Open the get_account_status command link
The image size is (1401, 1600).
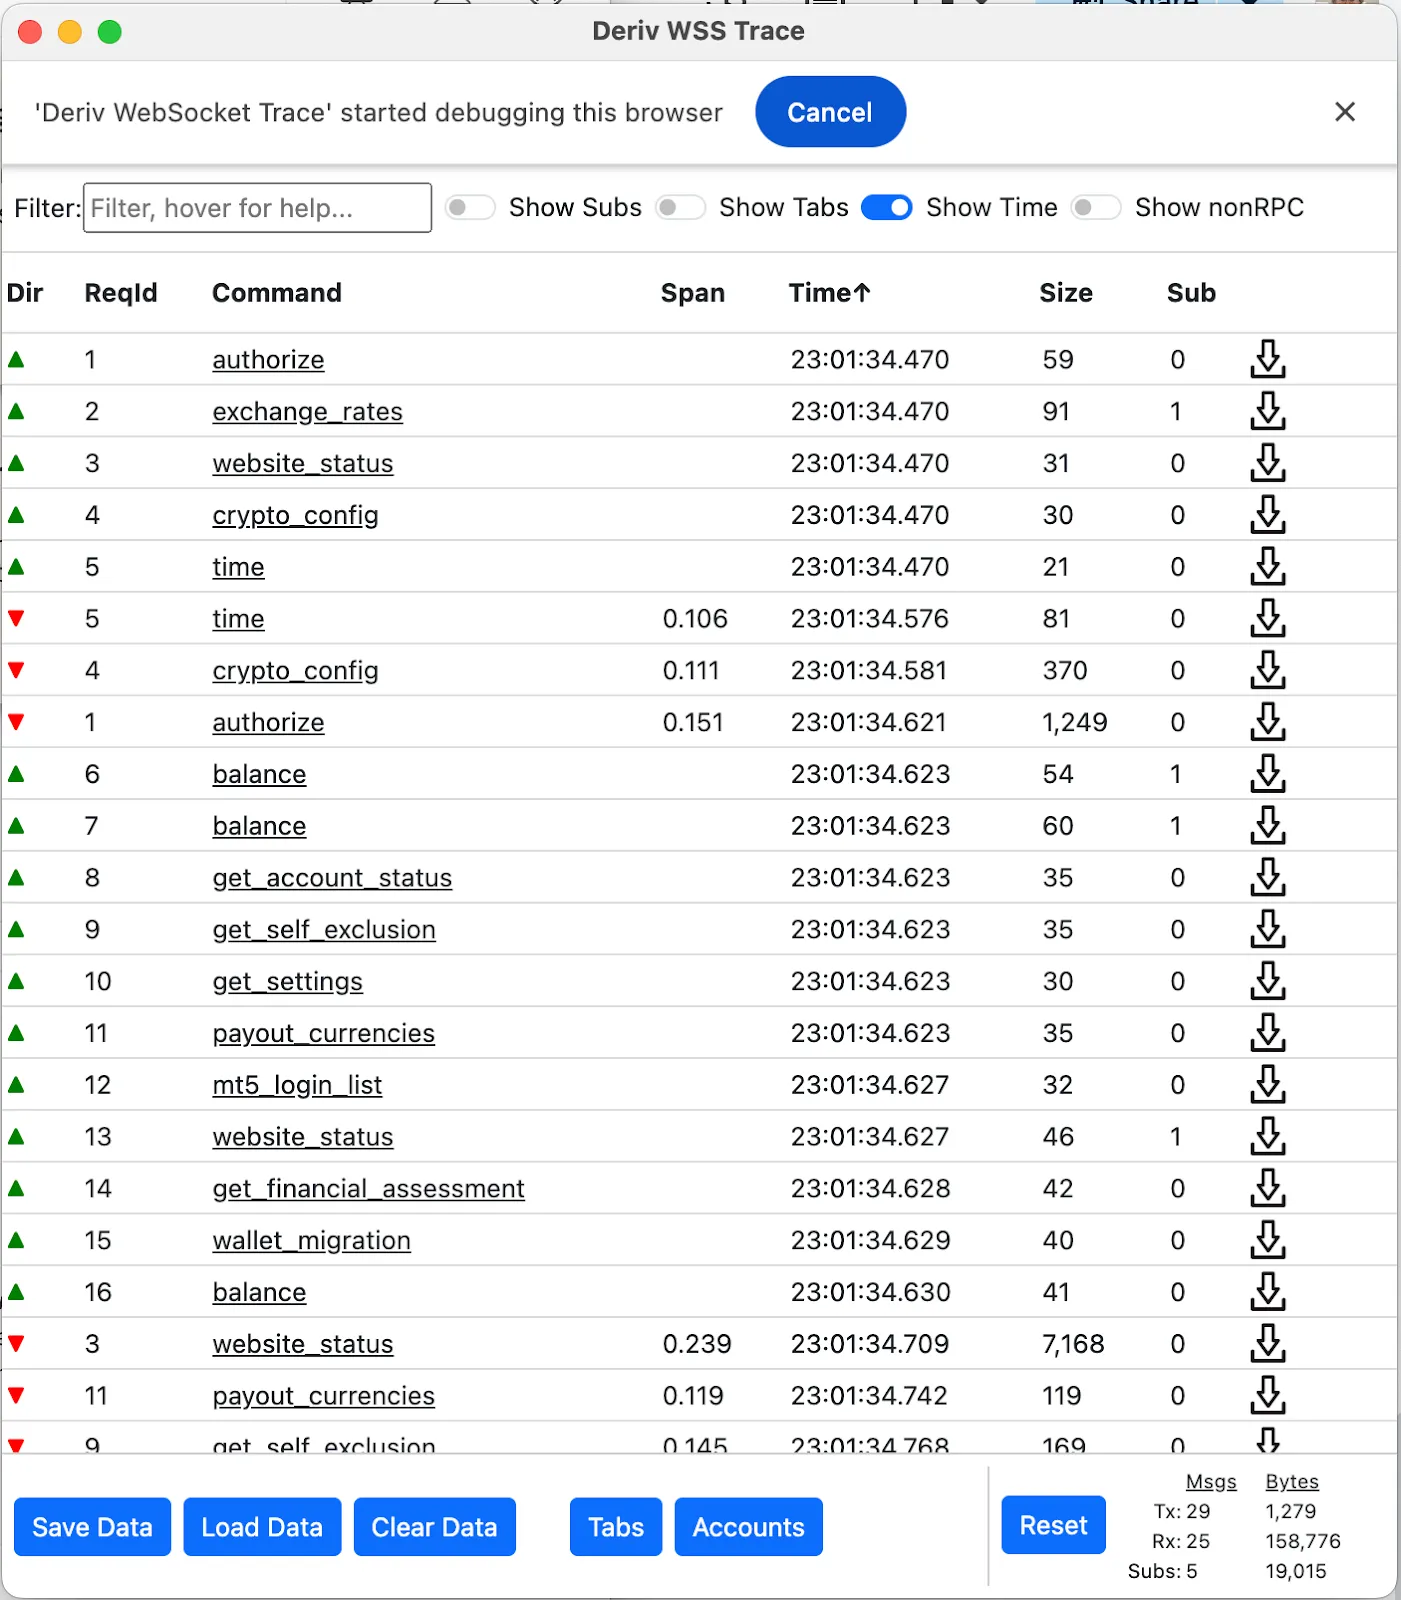pos(332,878)
